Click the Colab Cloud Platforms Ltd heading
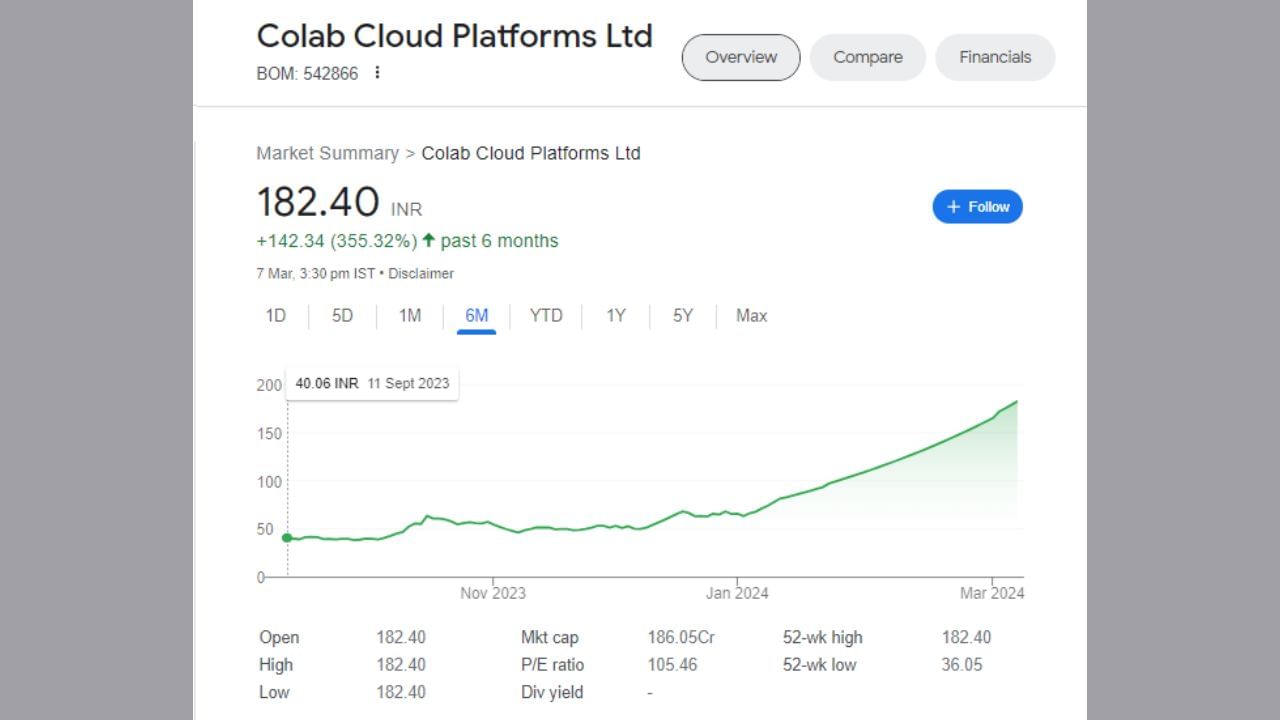 pyautogui.click(x=454, y=36)
